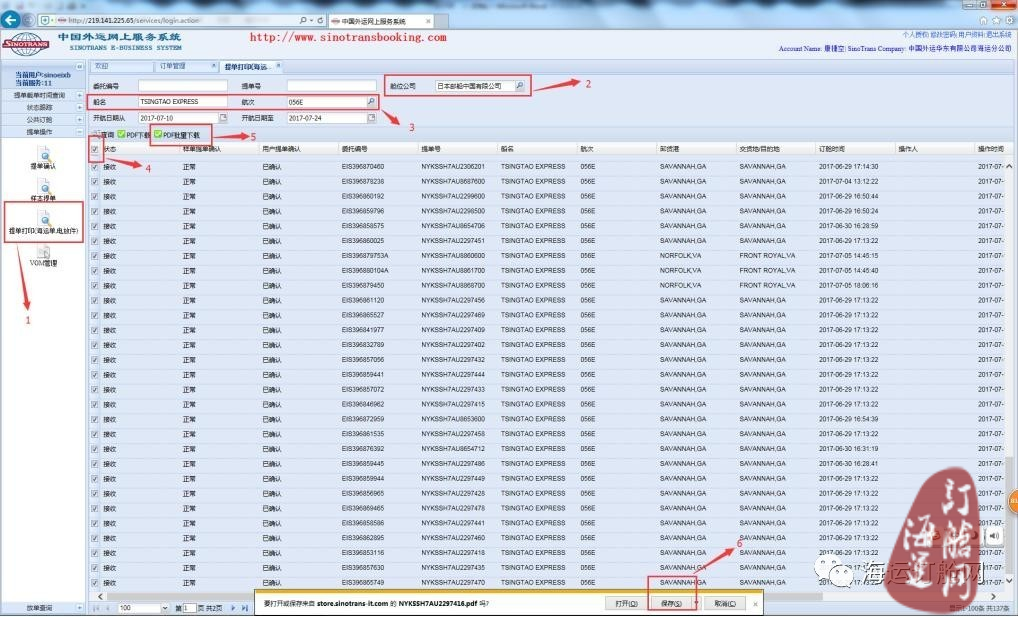Open the dropdown arrow beside 保存(S)
Screen dimensions: 1018x617
pyautogui.click(x=696, y=603)
